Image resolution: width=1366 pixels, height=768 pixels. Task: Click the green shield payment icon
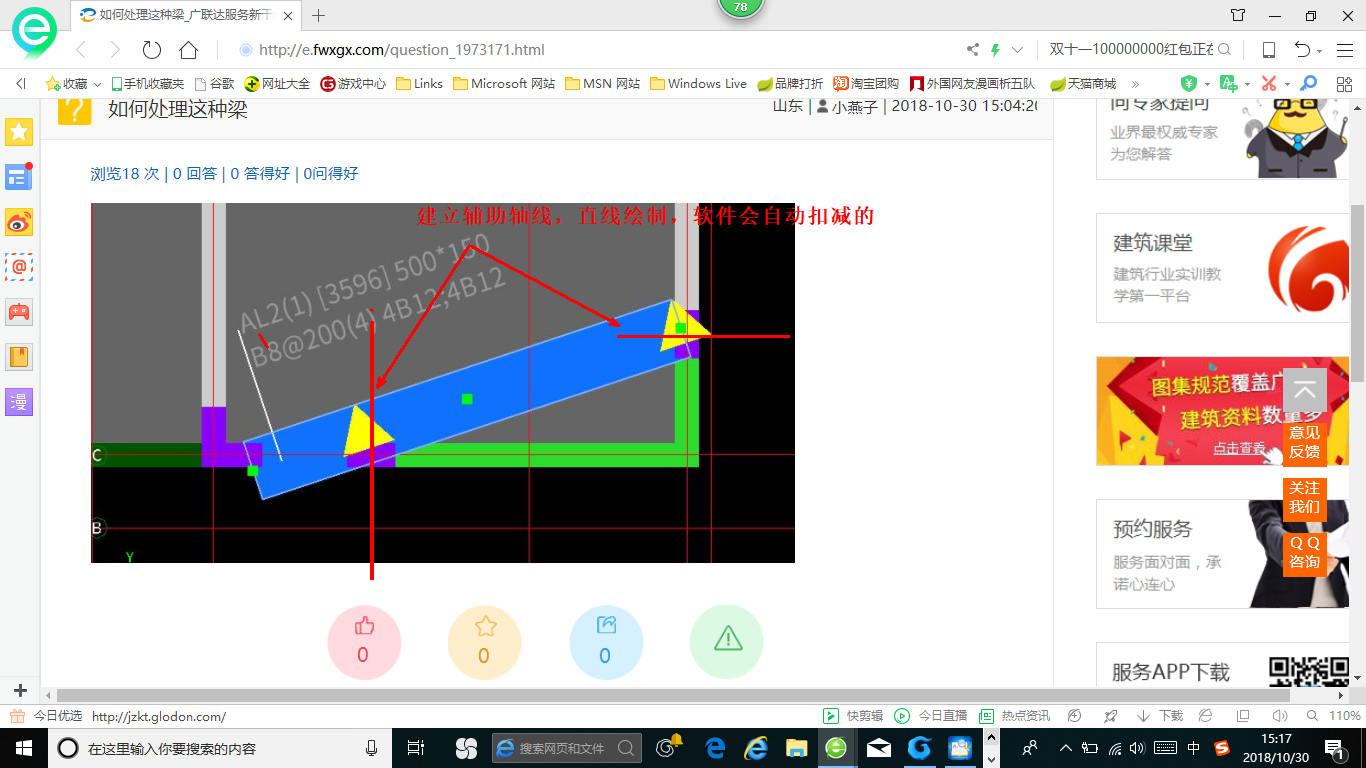pyautogui.click(x=1188, y=84)
